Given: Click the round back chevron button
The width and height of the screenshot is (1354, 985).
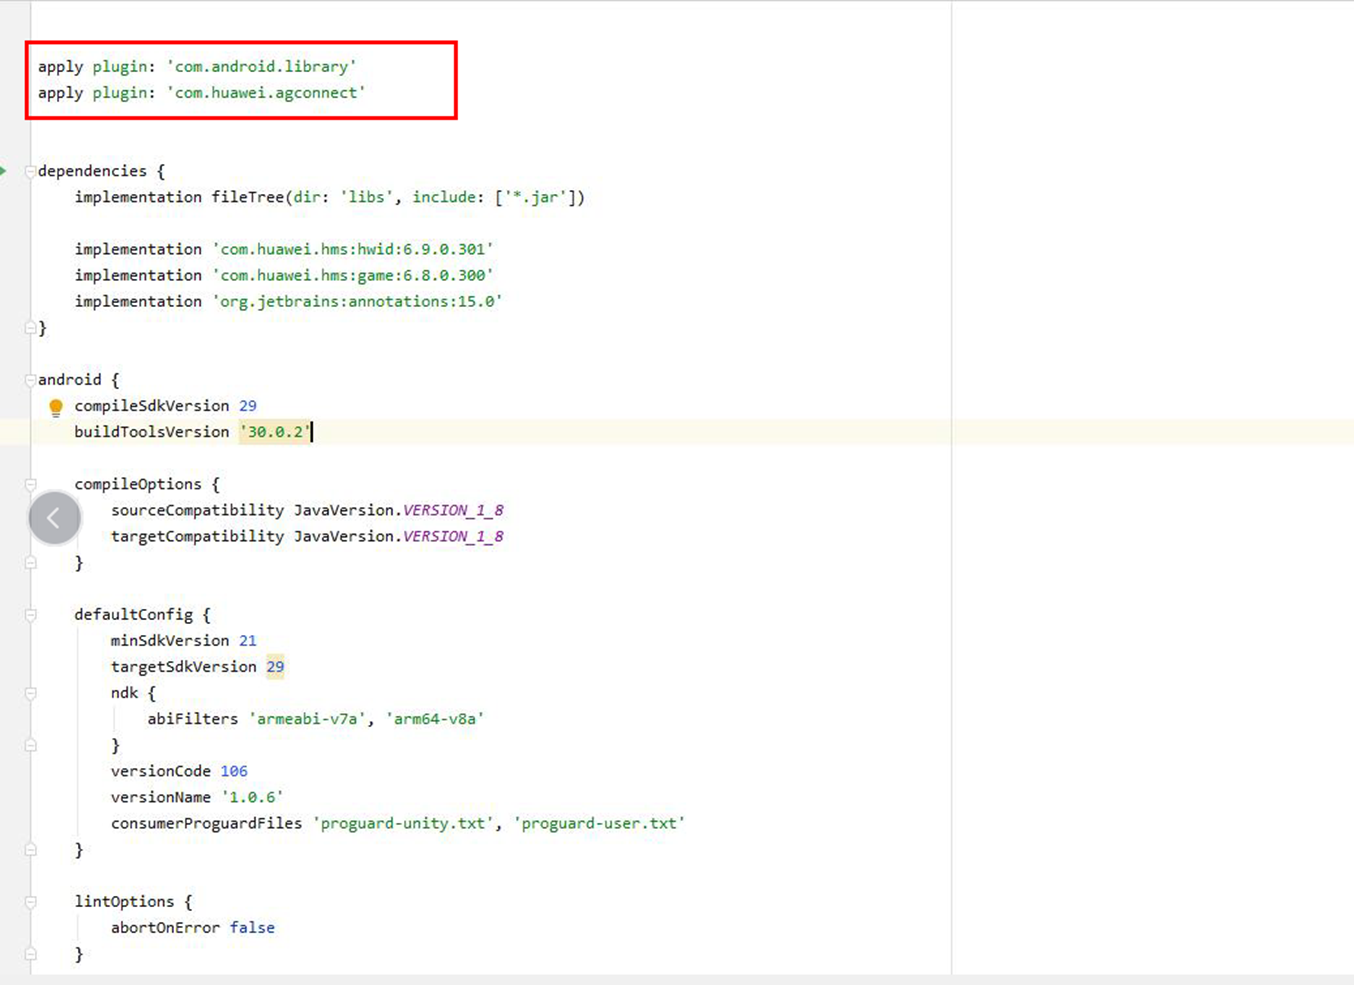Looking at the screenshot, I should pos(54,518).
